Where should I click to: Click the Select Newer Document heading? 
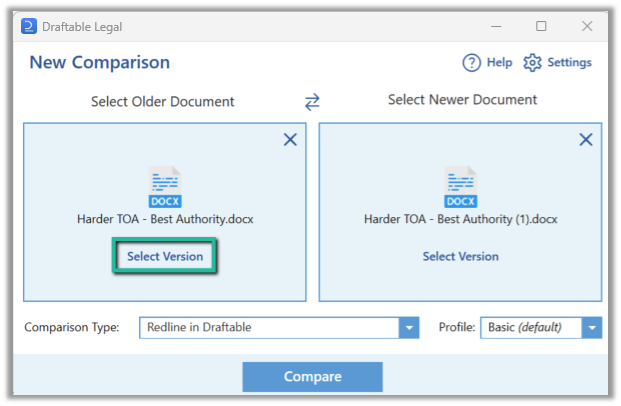[x=462, y=99]
